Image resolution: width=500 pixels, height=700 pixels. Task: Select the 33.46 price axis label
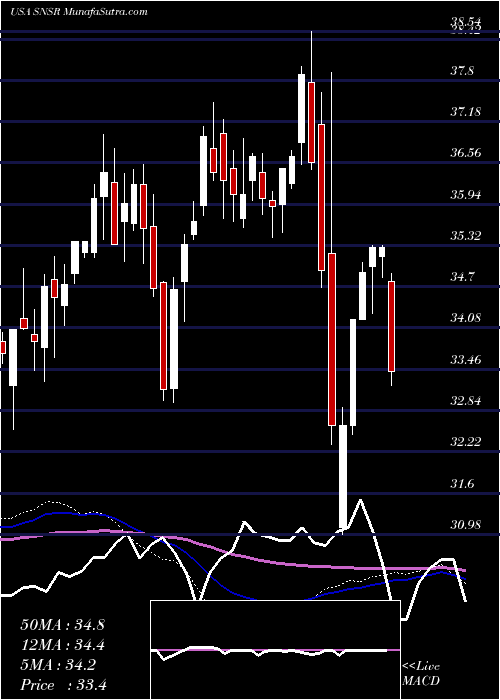466,359
